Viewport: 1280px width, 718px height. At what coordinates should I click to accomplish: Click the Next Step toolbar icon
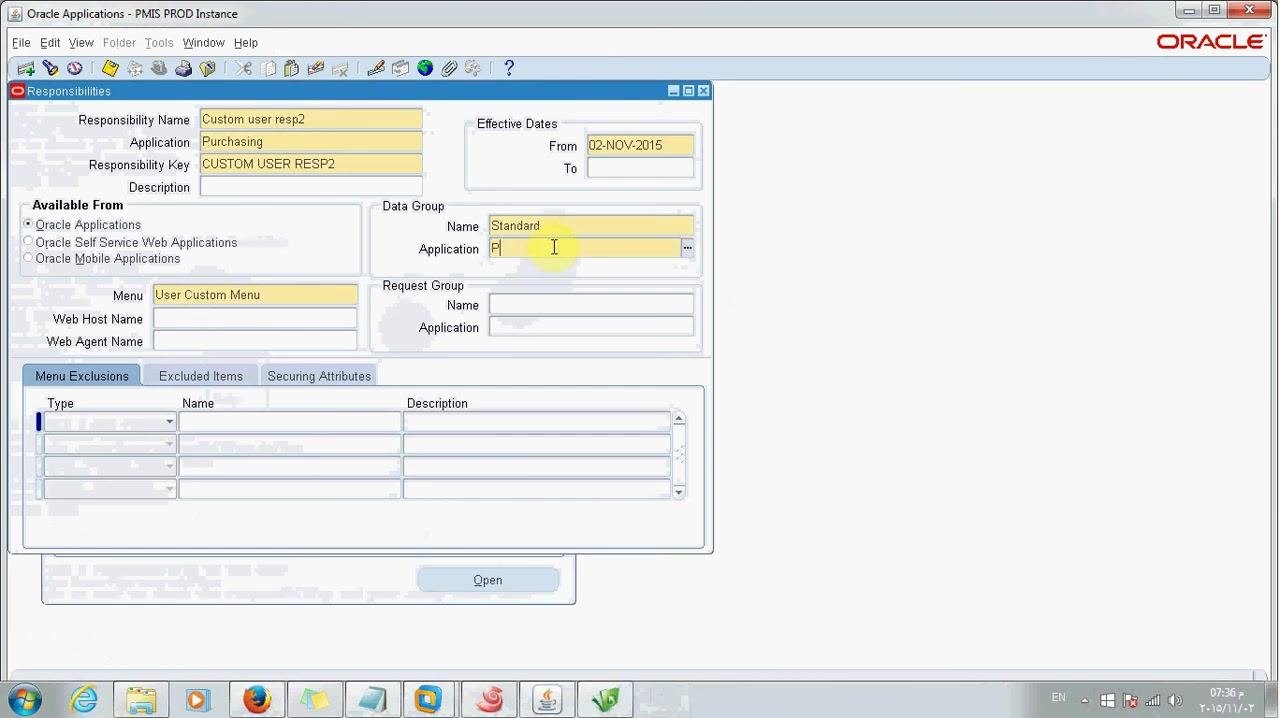pyautogui.click(x=134, y=68)
